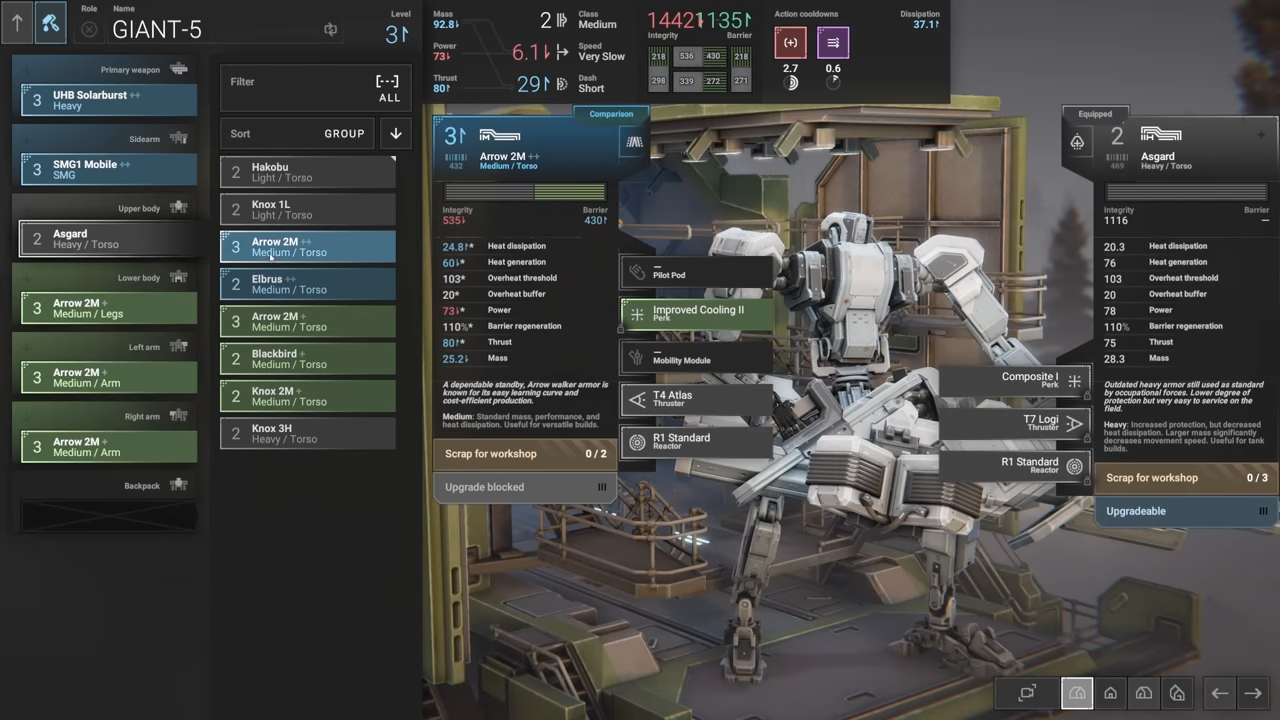Select the second base view icon
The image size is (1280, 720).
pyautogui.click(x=1110, y=693)
